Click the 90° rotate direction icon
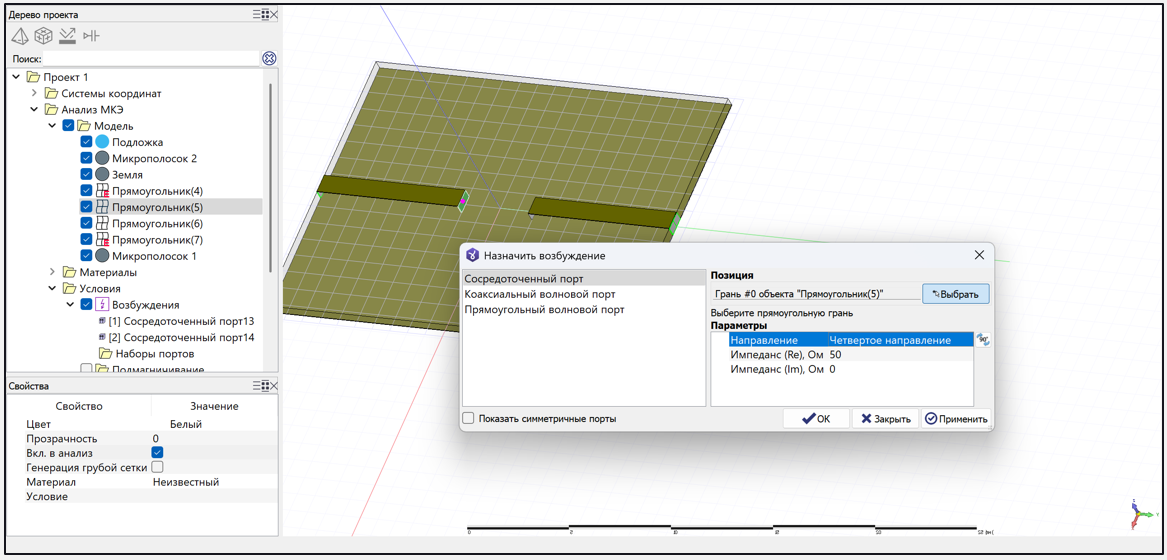Viewport: 1167px width, 560px height. [x=983, y=340]
